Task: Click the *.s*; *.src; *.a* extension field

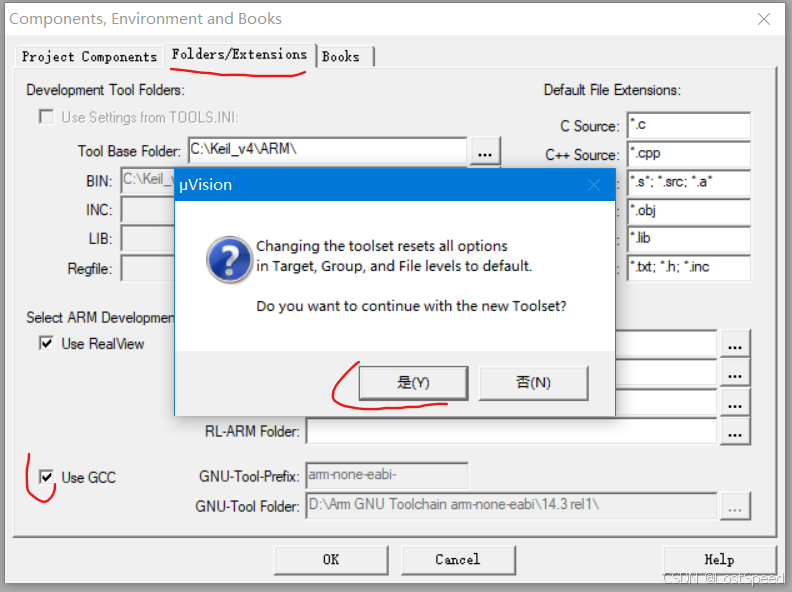Action: tap(689, 182)
